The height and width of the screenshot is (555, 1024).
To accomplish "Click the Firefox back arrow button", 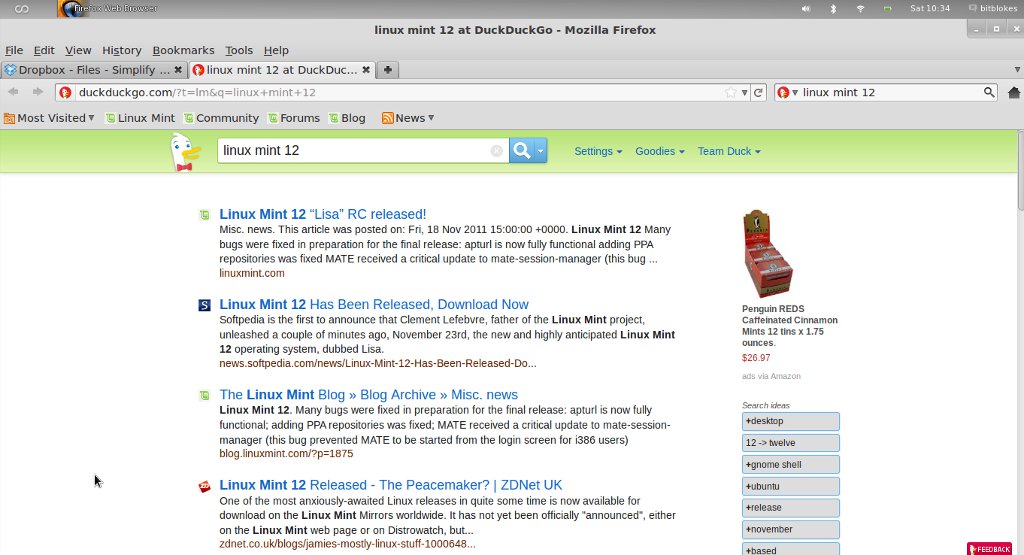I will (13, 92).
